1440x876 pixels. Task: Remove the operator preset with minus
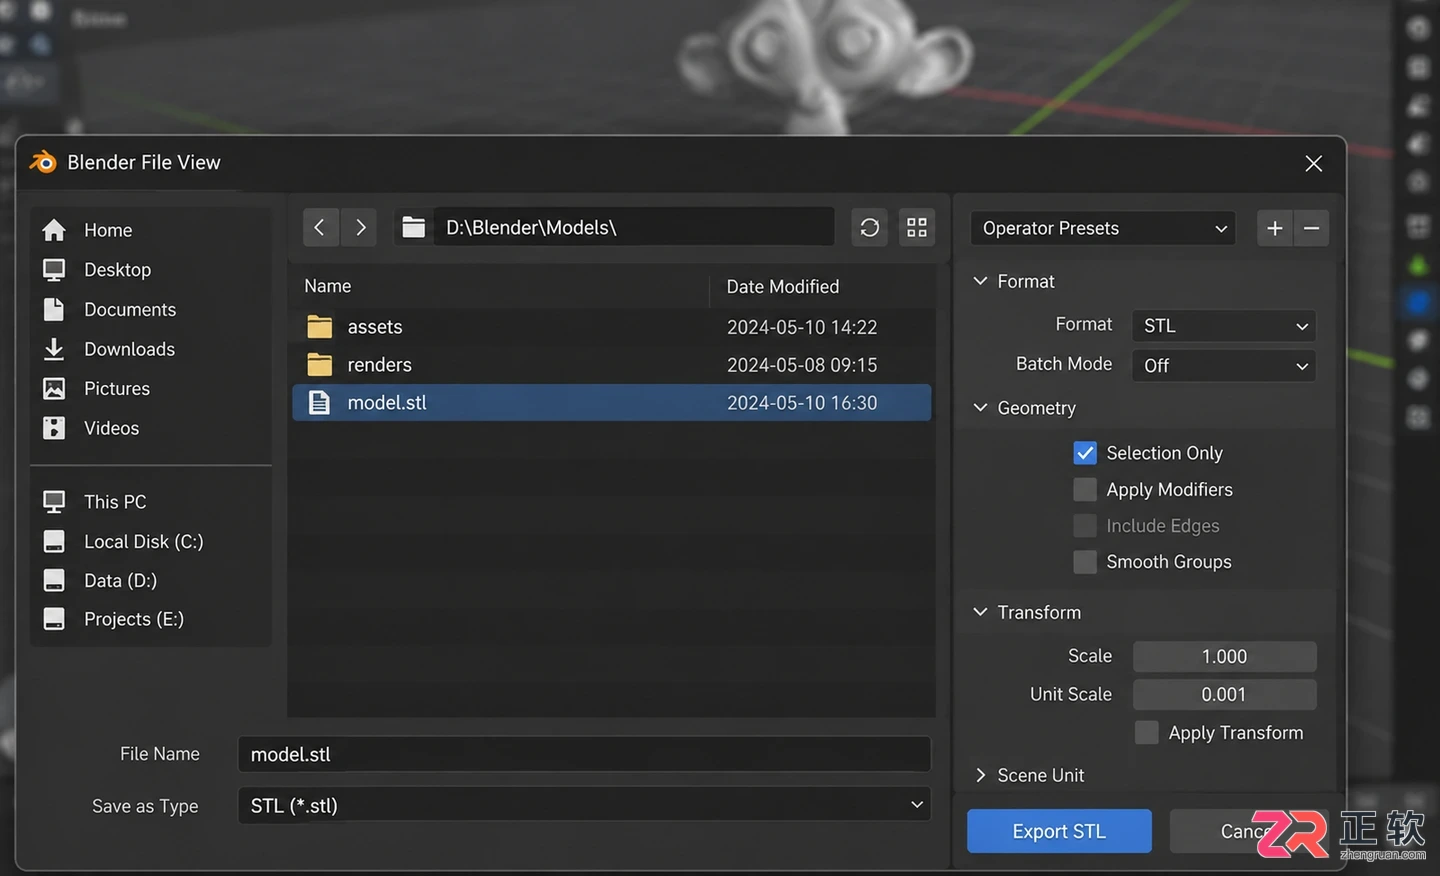(x=1311, y=228)
